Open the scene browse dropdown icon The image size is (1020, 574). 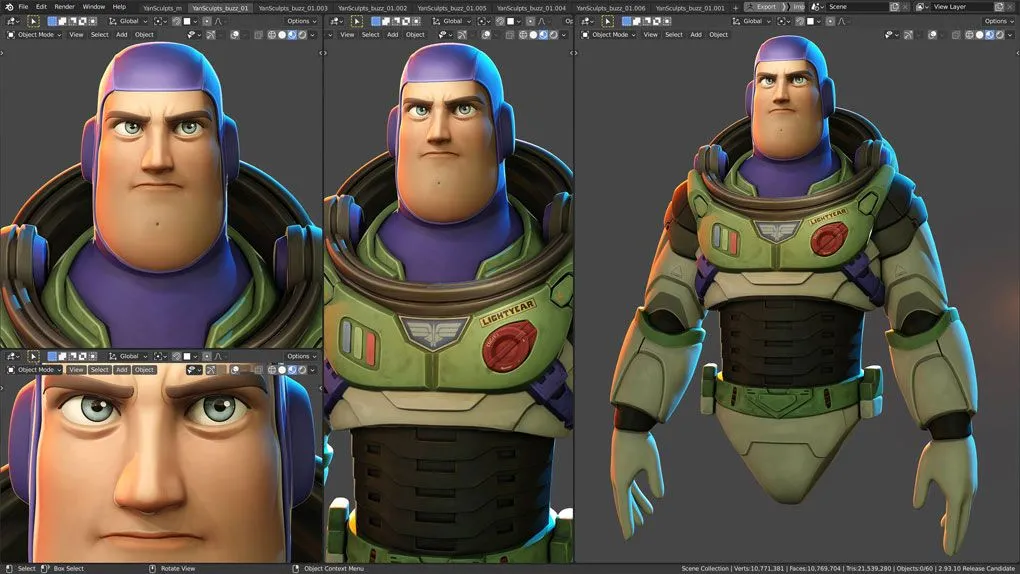tap(817, 7)
